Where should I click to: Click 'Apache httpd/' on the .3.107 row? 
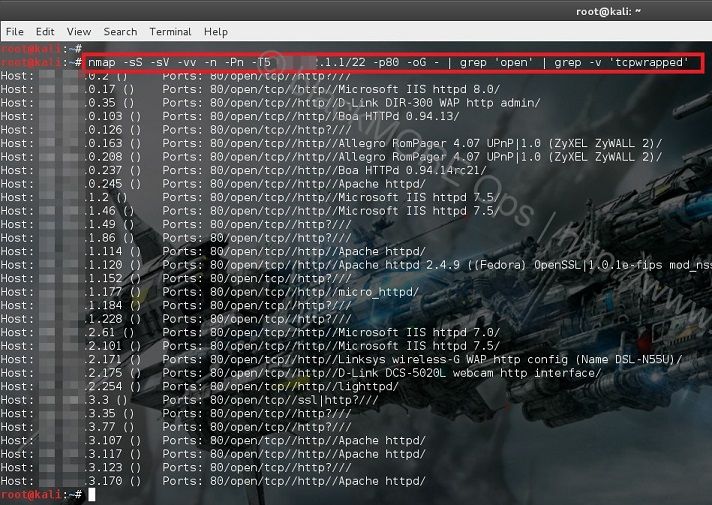381,441
